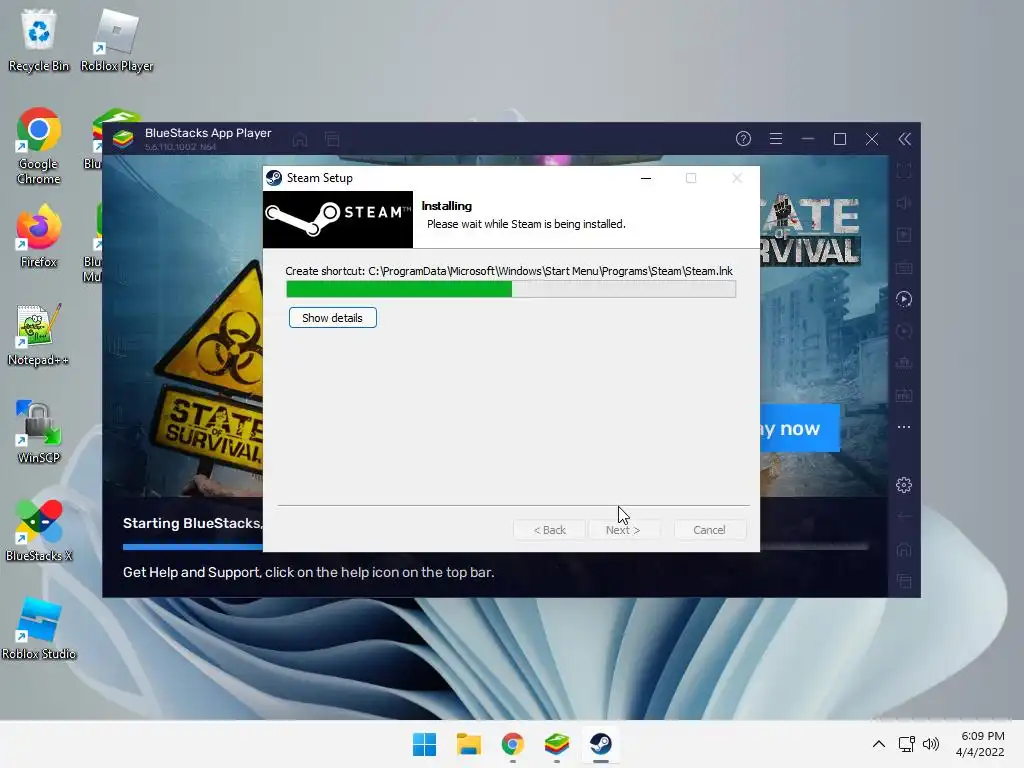The width and height of the screenshot is (1024, 768).
Task: Click BlueStacks icon in taskbar
Action: 556,744
